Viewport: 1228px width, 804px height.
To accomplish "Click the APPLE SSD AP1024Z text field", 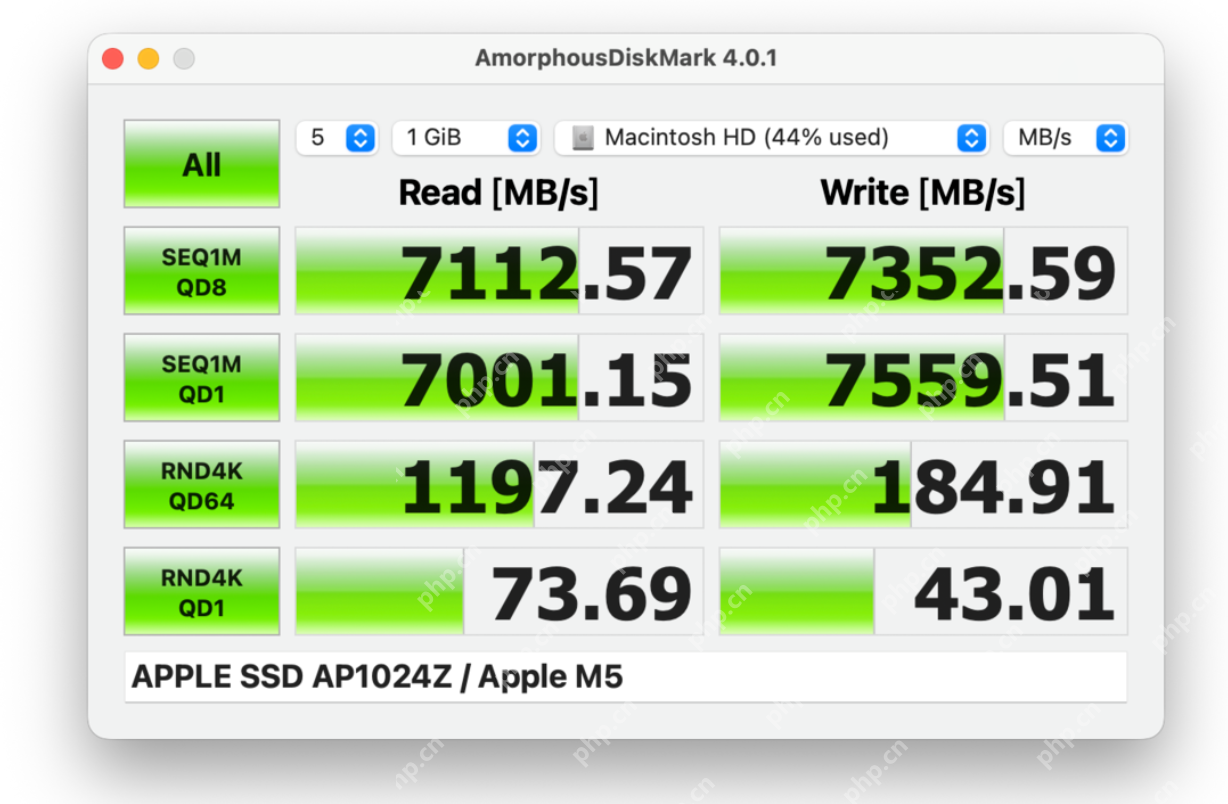I will pyautogui.click(x=625, y=677).
